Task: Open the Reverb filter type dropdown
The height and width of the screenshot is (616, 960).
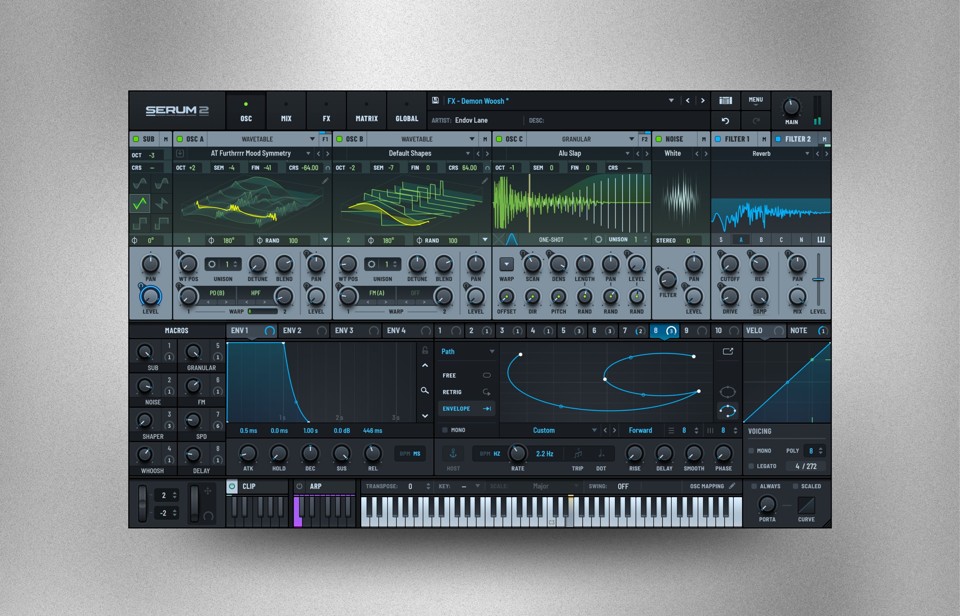Action: click(807, 154)
